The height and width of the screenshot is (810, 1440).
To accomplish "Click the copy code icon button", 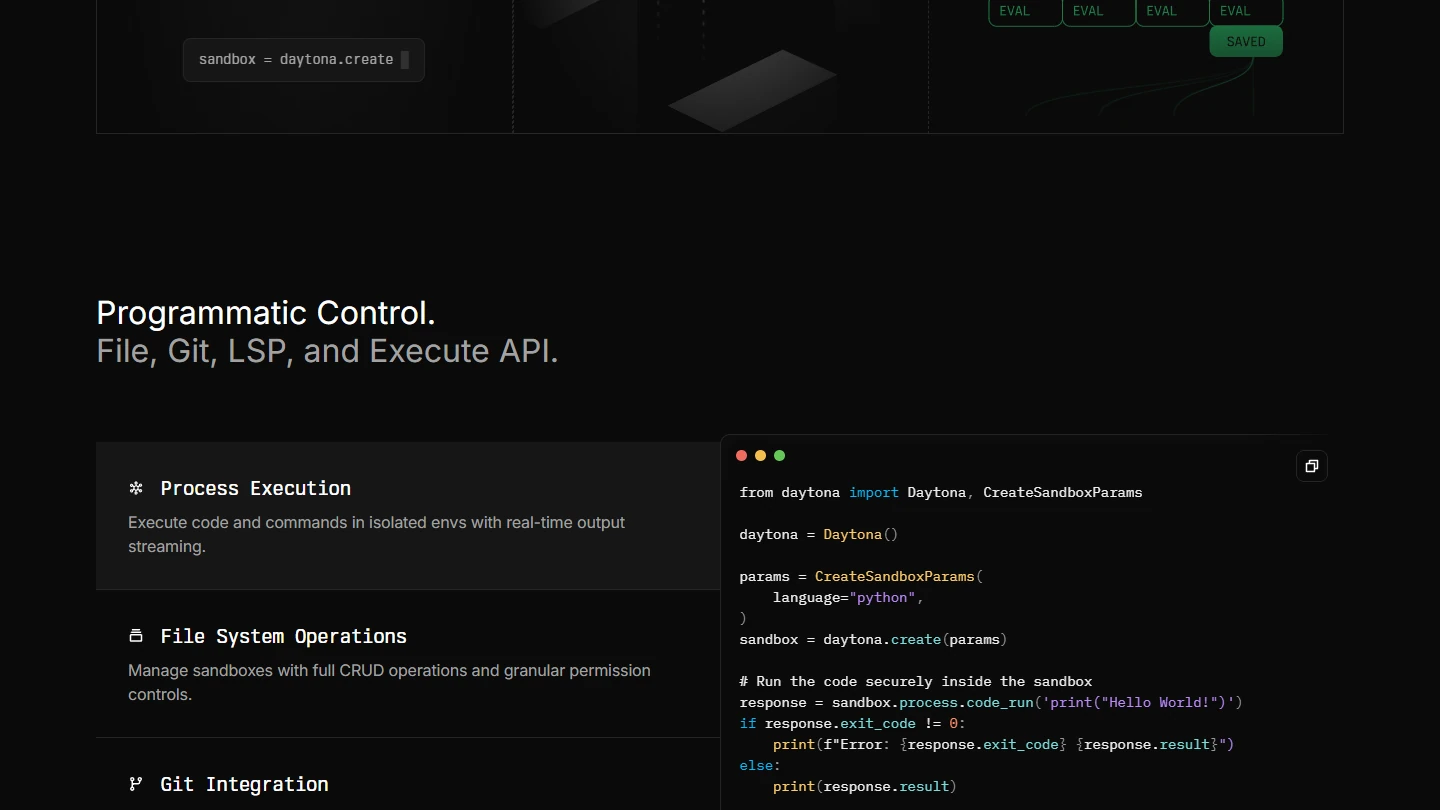I will pos(1311,466).
